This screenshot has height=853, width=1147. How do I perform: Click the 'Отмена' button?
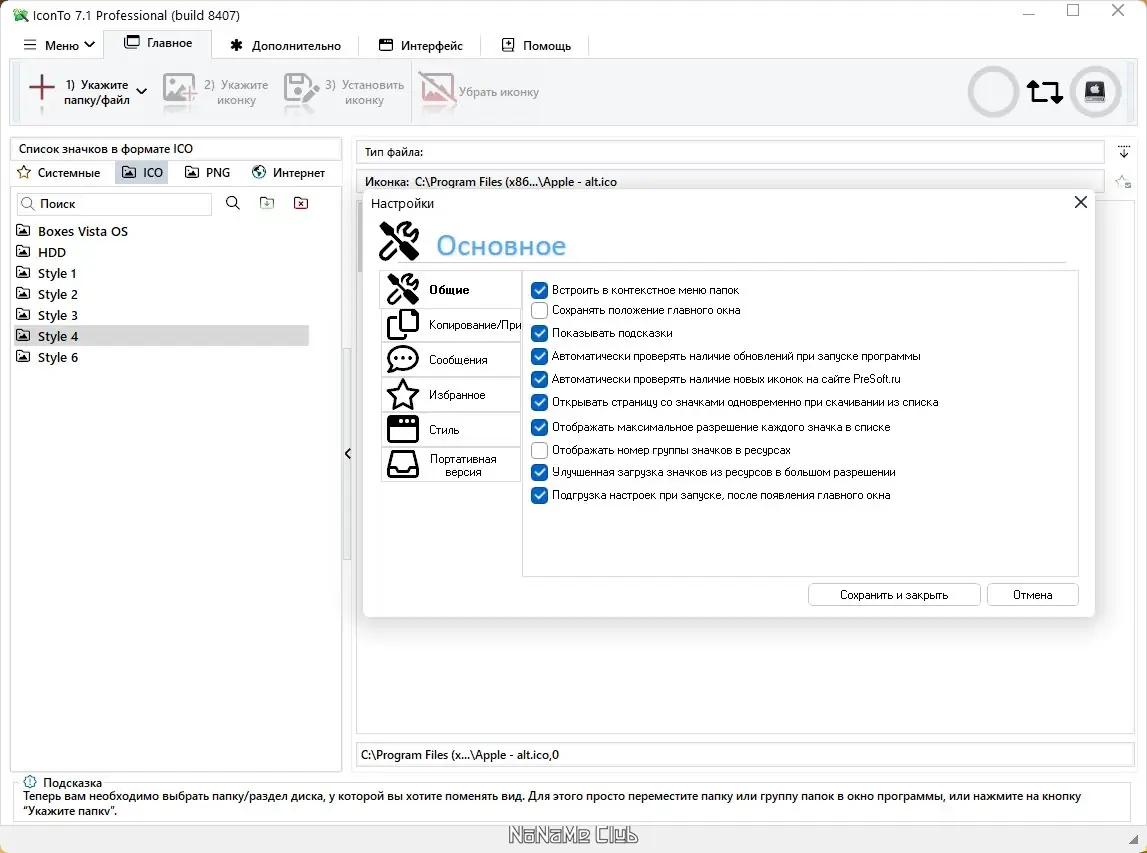point(1032,595)
